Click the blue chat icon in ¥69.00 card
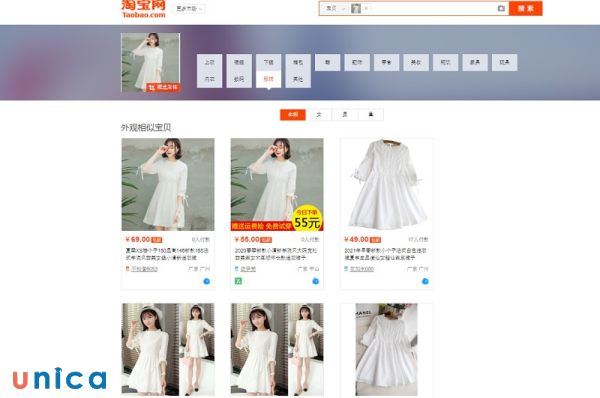 tap(207, 281)
